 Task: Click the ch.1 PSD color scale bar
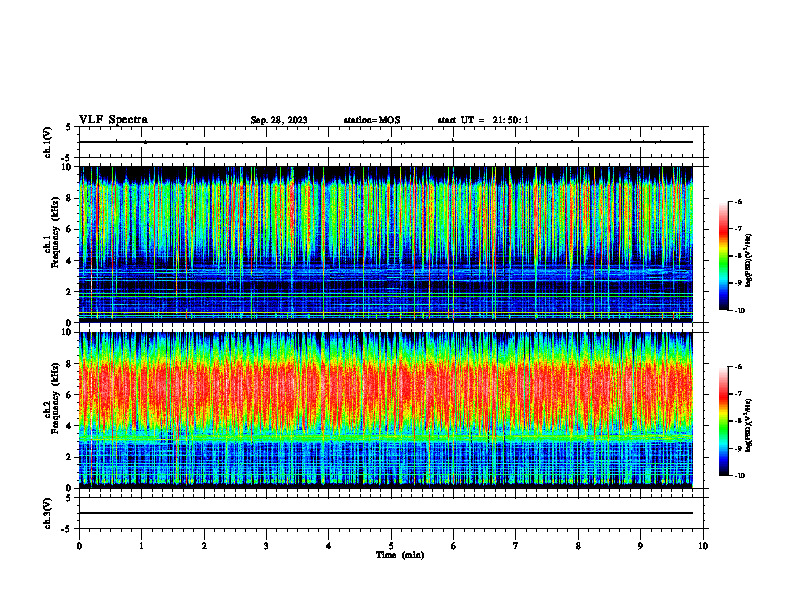click(x=724, y=256)
